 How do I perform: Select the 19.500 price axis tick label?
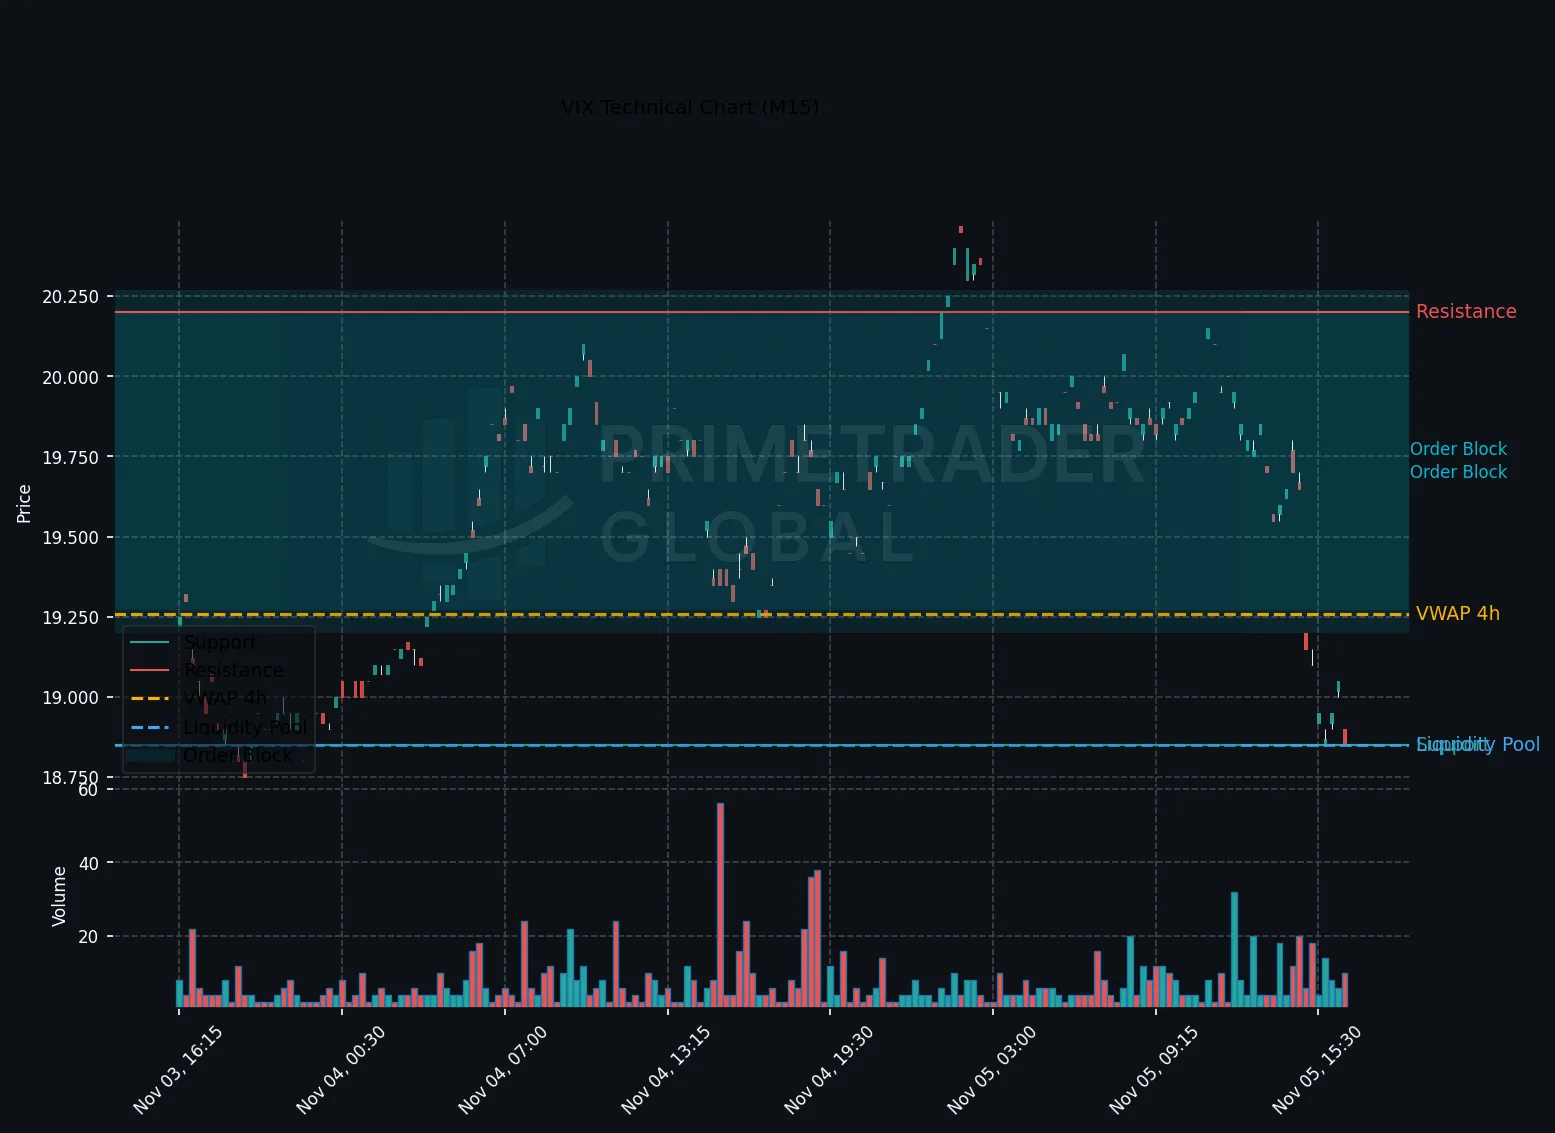(x=71, y=537)
